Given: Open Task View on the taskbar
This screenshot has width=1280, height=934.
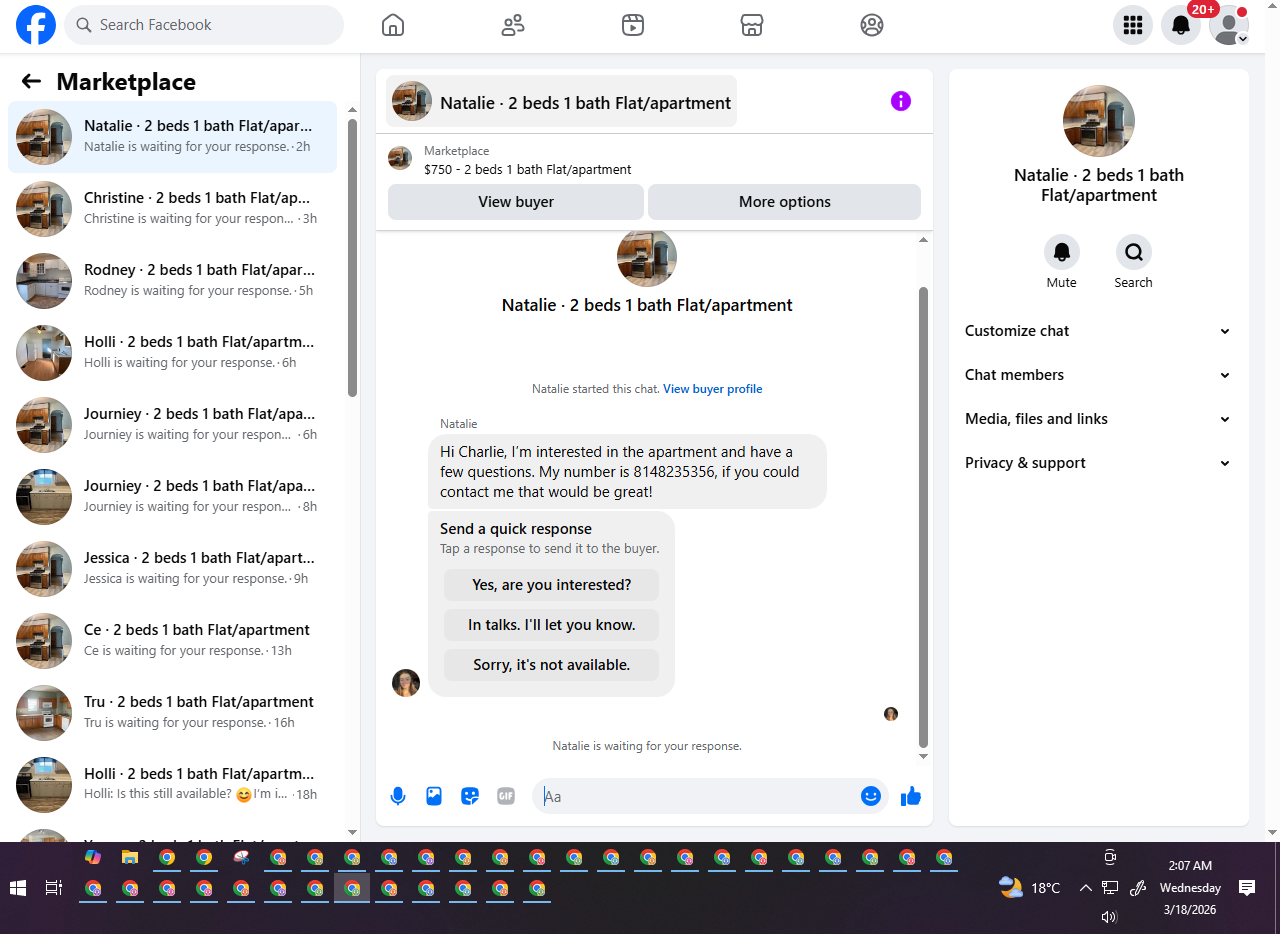Looking at the screenshot, I should [54, 888].
